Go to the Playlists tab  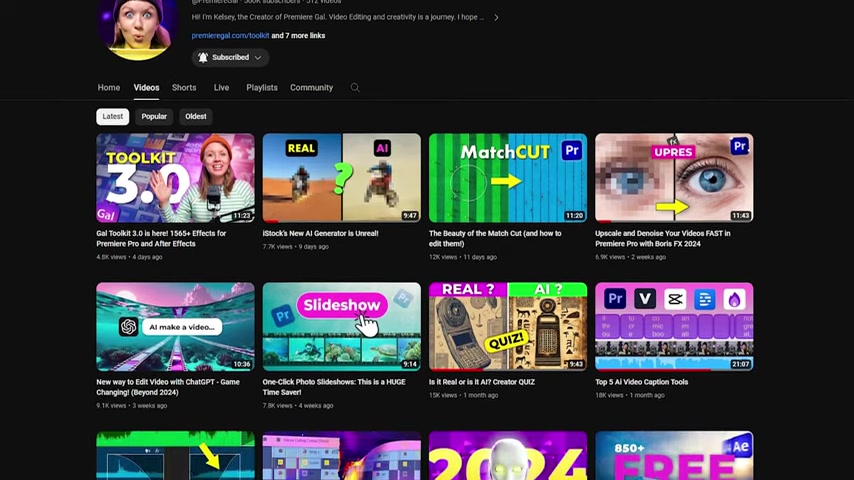[x=262, y=88]
